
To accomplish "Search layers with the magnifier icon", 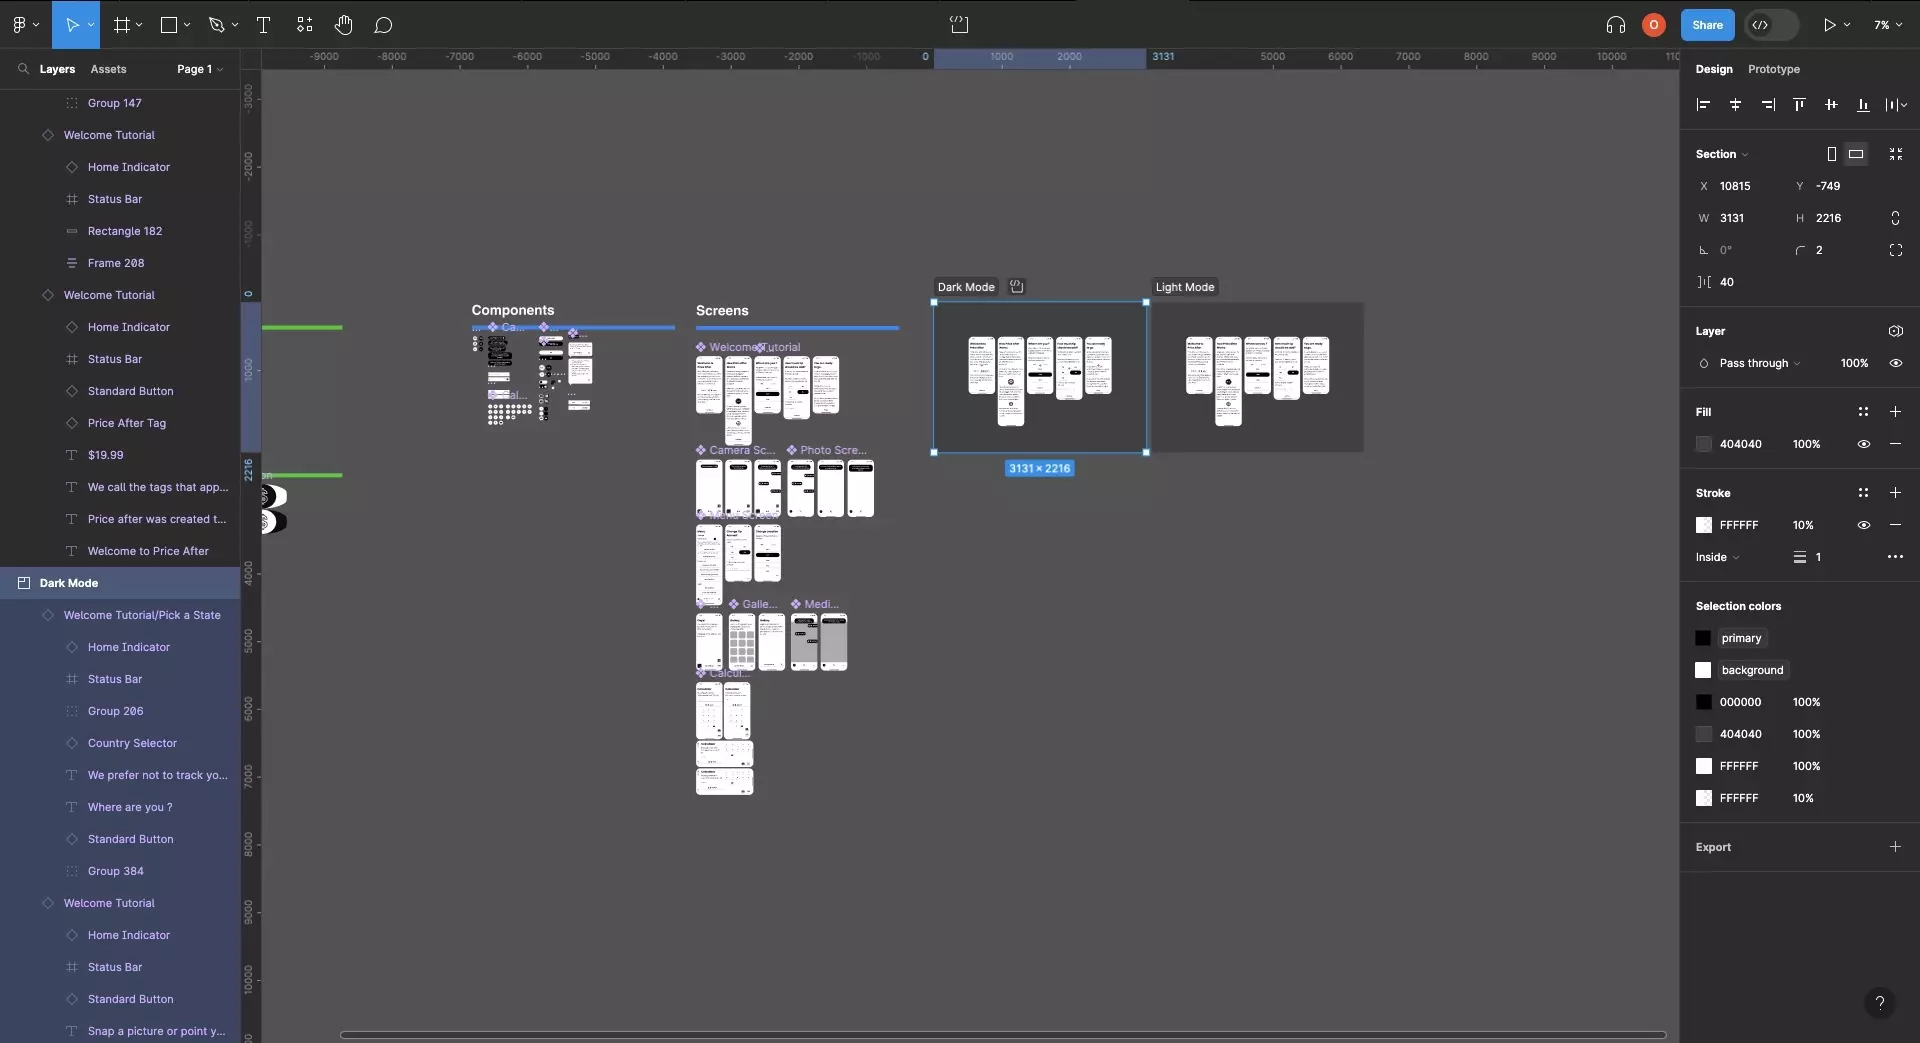I will coord(22,69).
